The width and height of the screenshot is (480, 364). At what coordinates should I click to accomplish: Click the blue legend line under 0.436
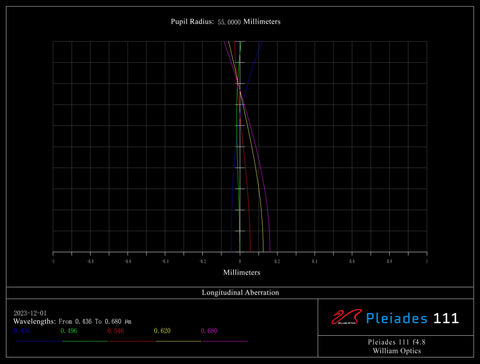click(x=38, y=341)
